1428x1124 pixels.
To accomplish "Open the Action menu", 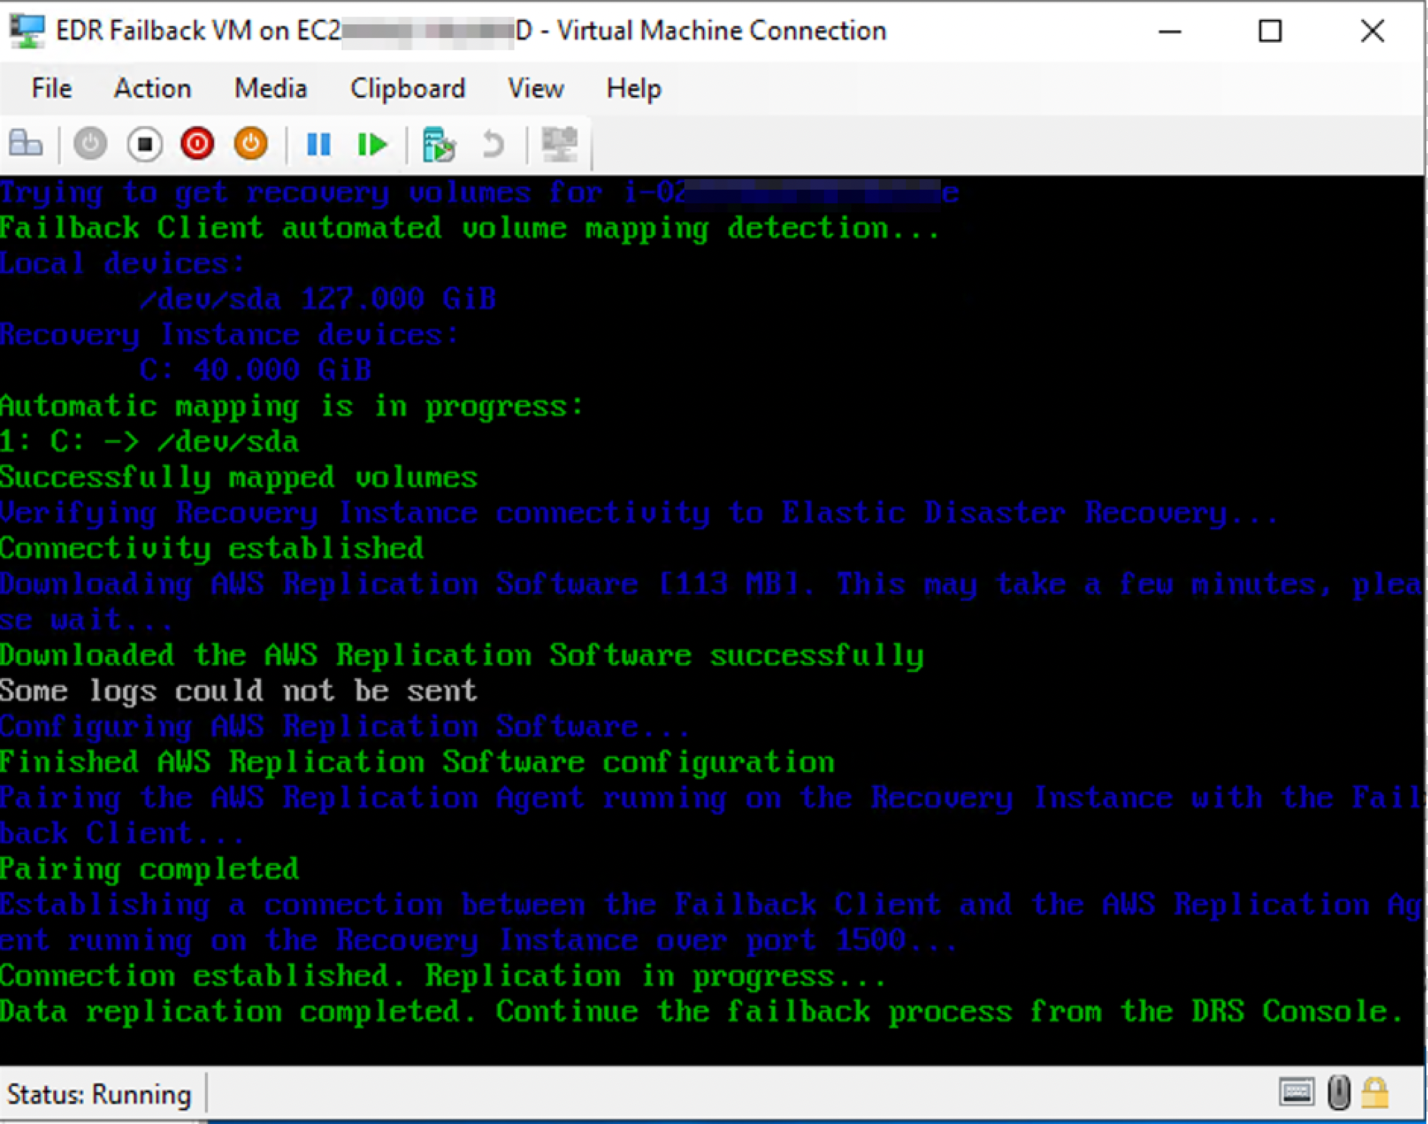I will (x=152, y=88).
